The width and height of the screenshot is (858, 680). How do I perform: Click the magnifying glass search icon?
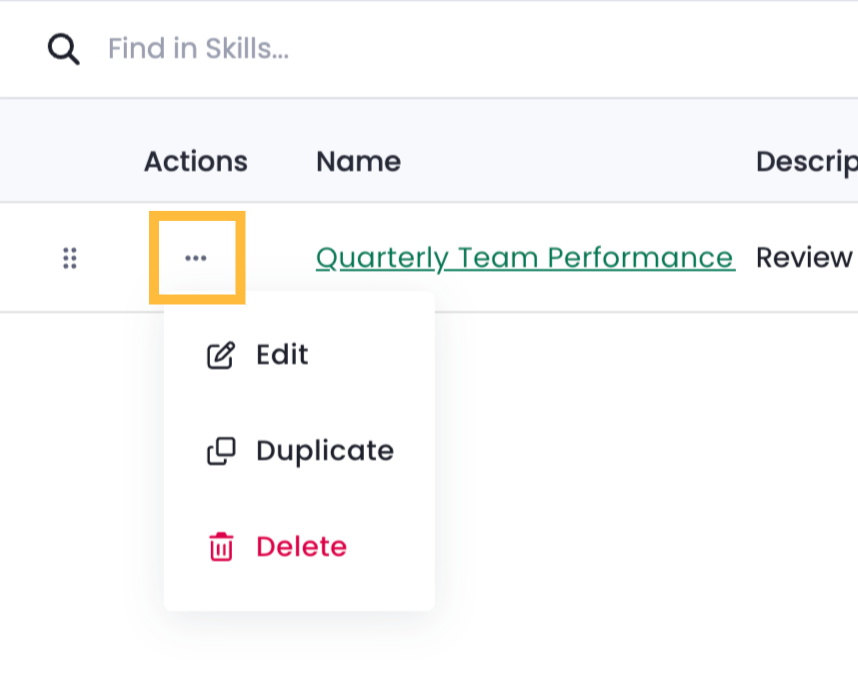point(63,49)
